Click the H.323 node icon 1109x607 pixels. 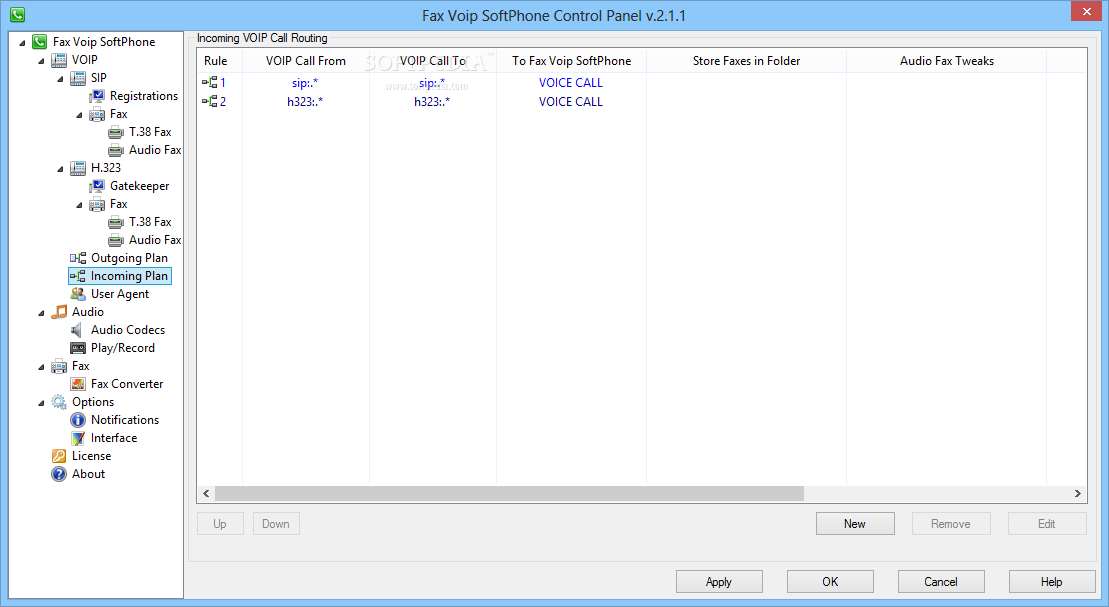click(x=78, y=168)
